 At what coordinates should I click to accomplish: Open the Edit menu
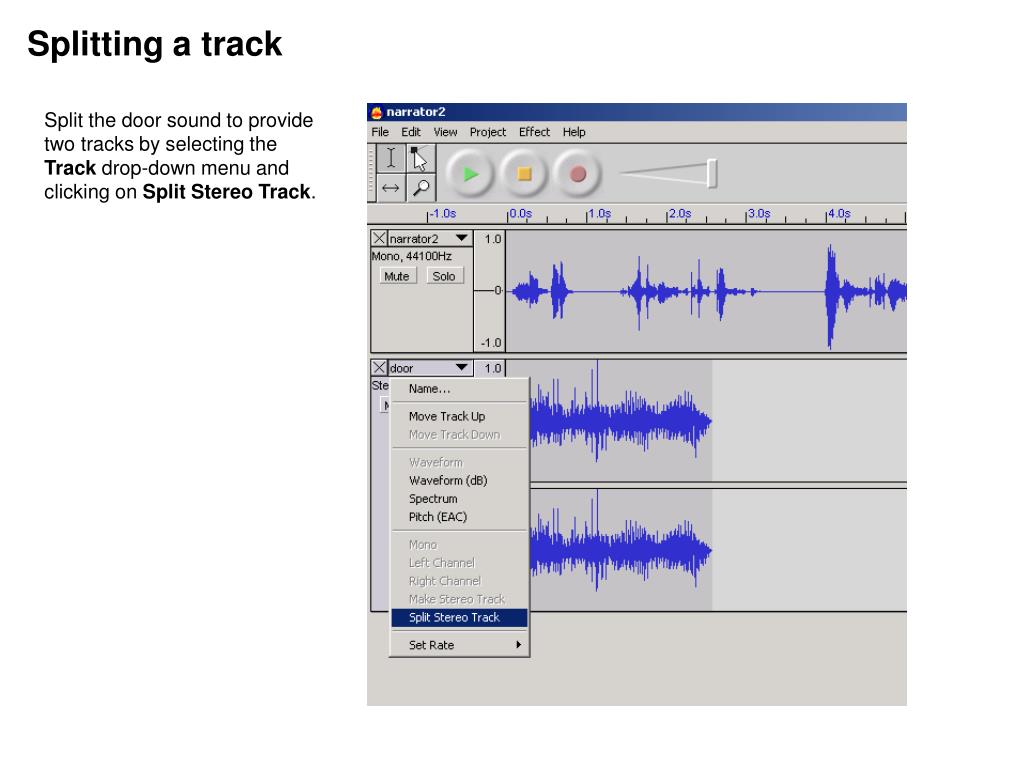point(411,132)
